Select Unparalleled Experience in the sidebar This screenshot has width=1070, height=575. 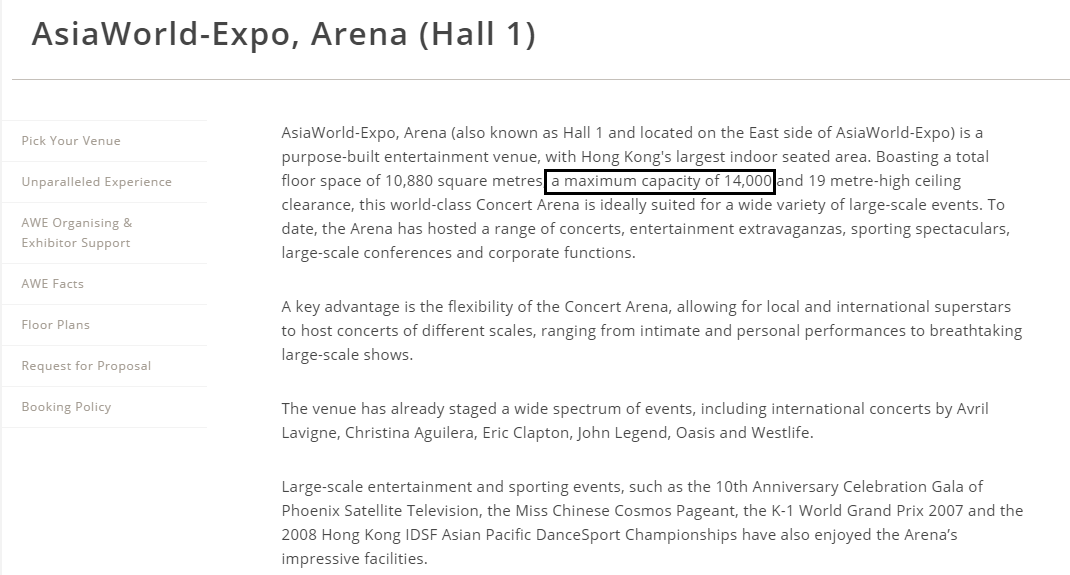(96, 182)
